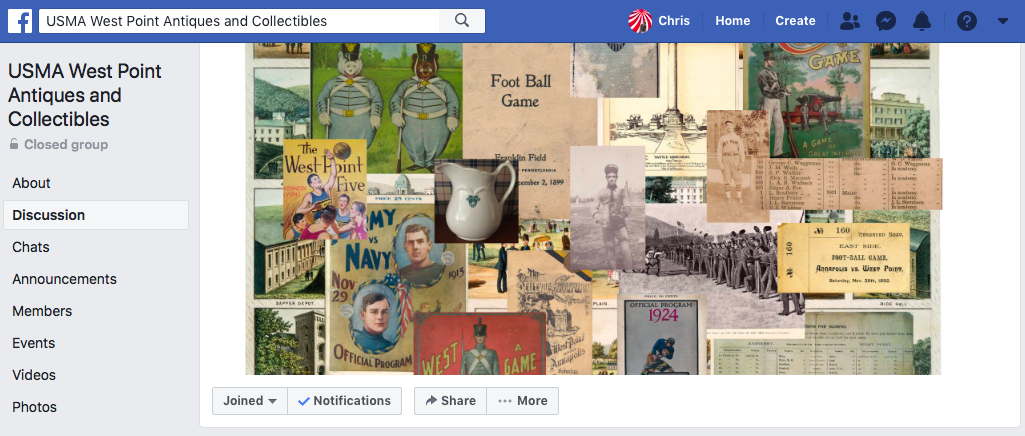
Task: Focus the Facebook search field
Action: click(x=239, y=21)
